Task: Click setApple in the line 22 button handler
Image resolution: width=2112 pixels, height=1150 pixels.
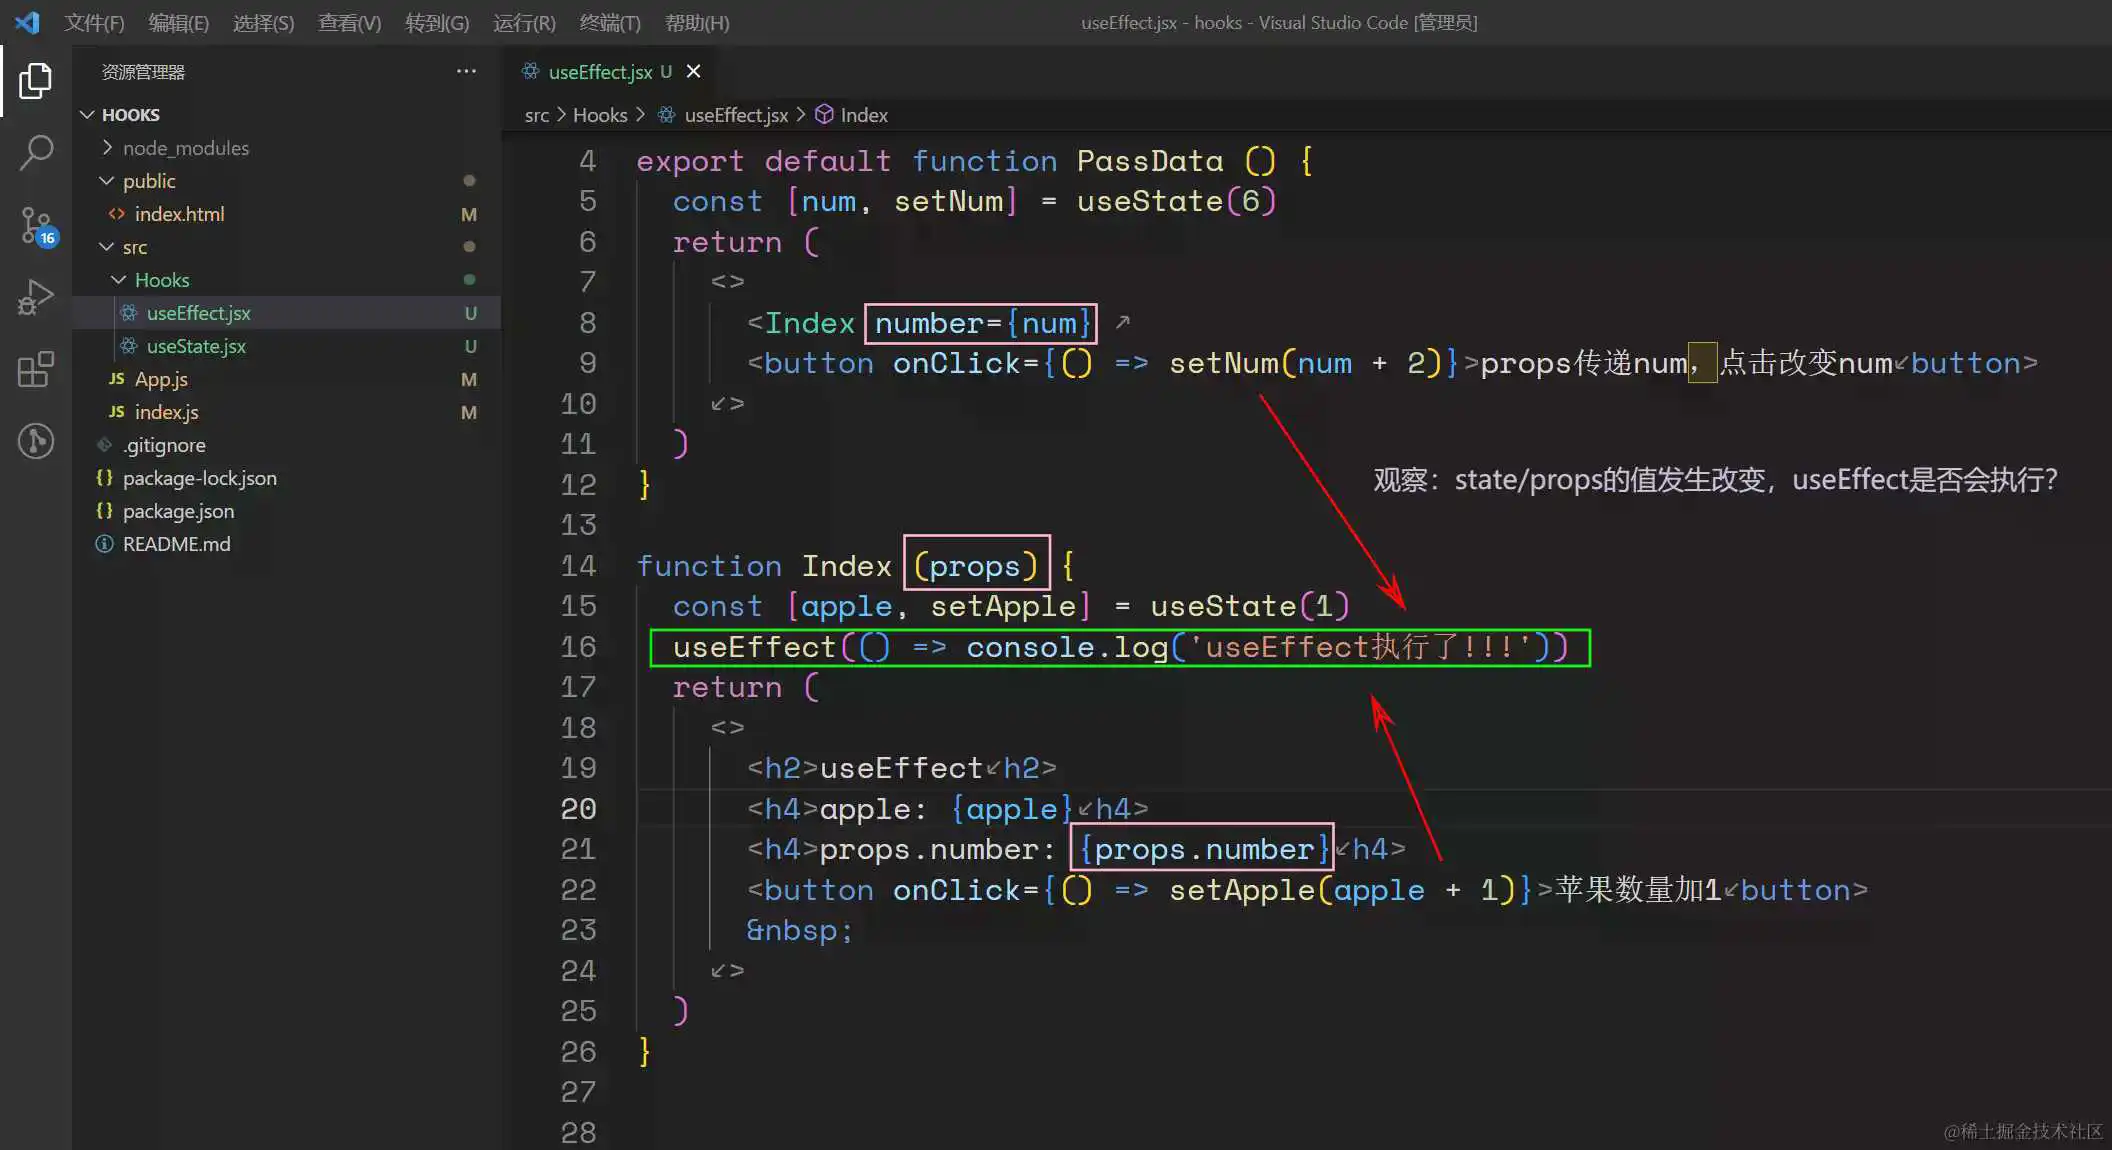Action: click(x=1242, y=890)
